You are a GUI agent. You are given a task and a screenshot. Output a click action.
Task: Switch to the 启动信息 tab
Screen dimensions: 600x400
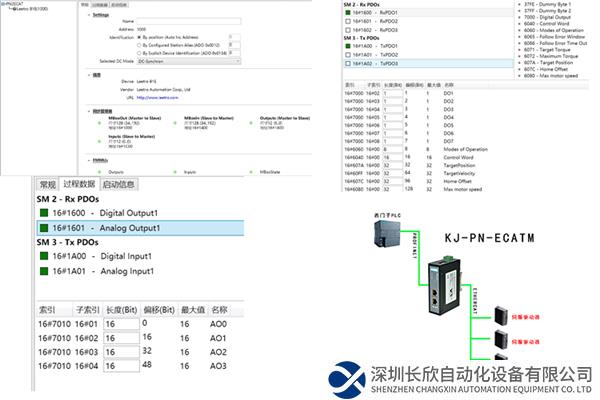click(118, 184)
